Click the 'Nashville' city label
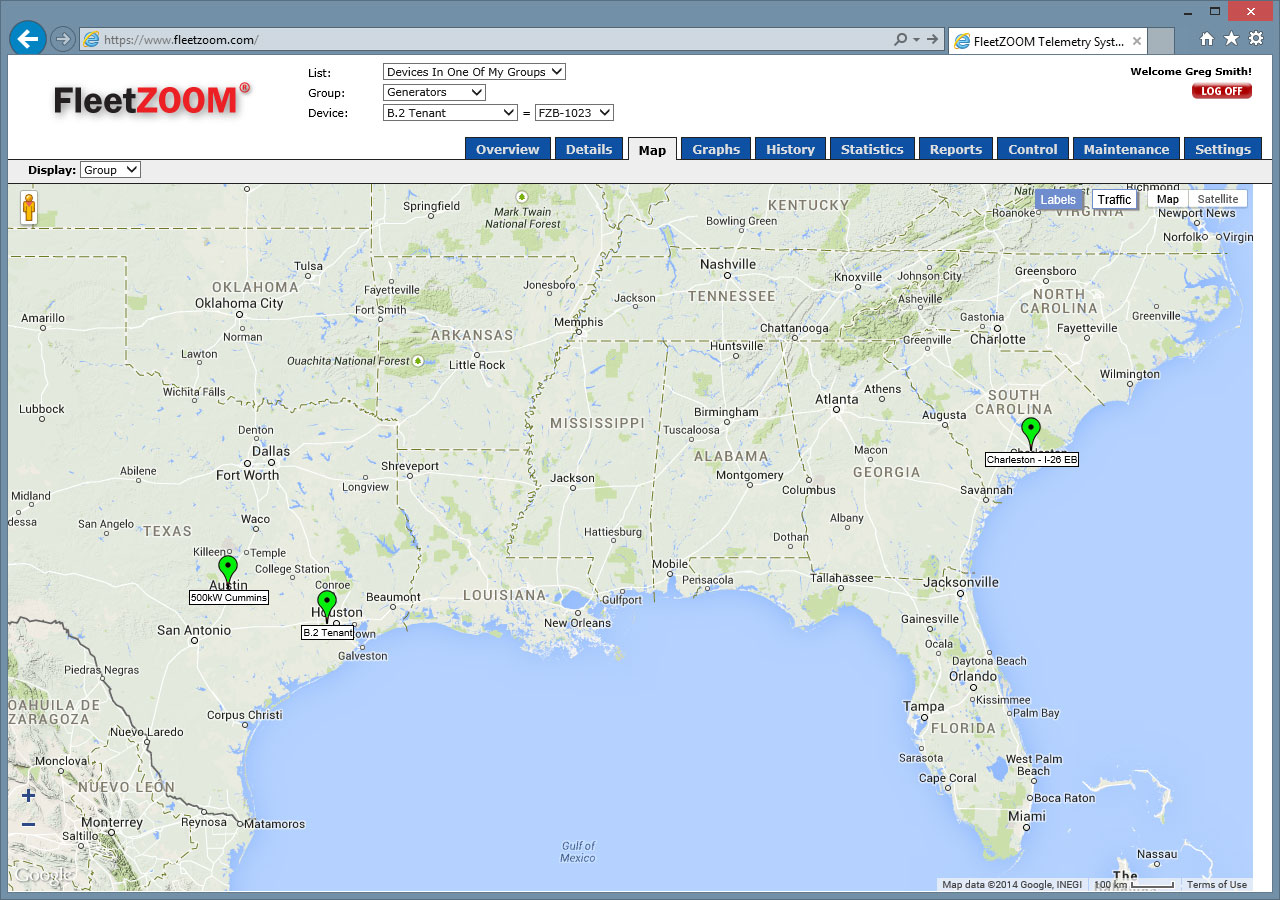 (x=728, y=264)
